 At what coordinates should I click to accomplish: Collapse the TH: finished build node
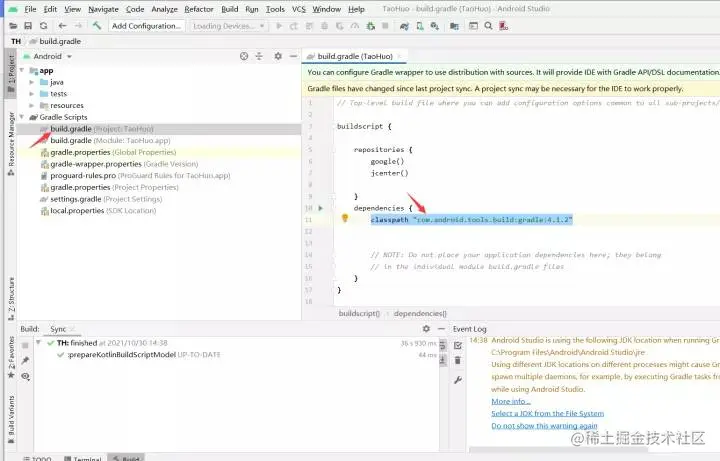click(x=39, y=343)
